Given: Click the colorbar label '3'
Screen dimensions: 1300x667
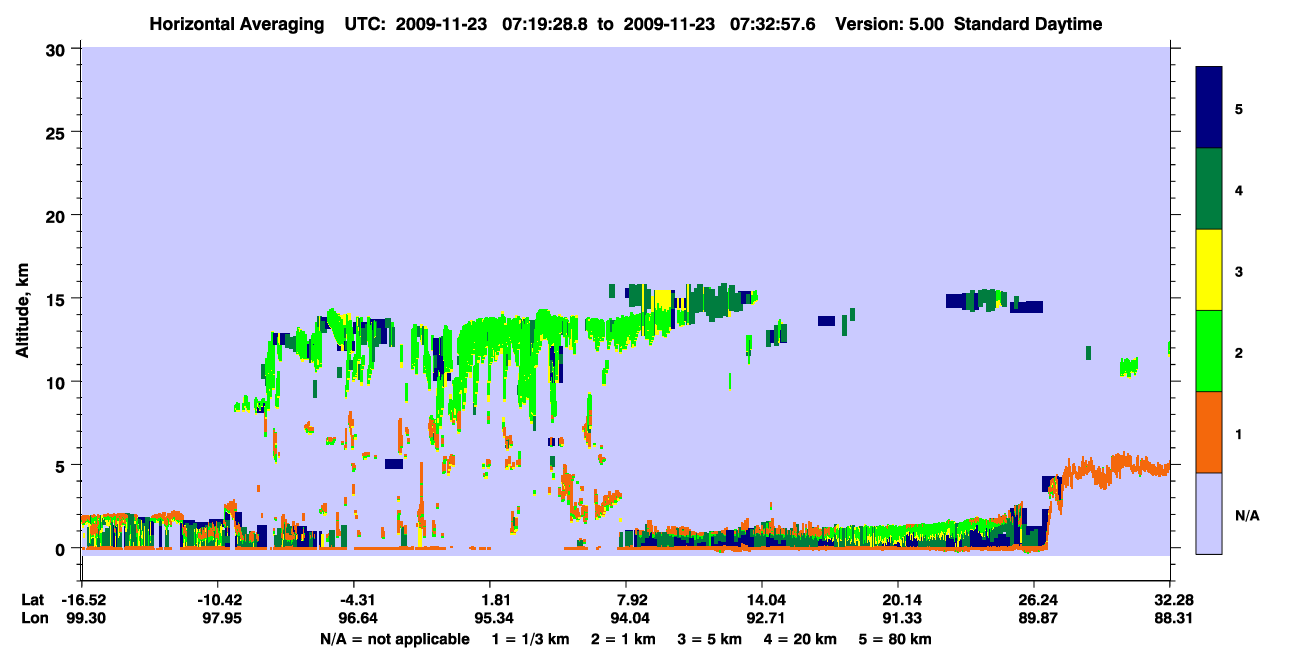Looking at the screenshot, I should [x=1239, y=271].
